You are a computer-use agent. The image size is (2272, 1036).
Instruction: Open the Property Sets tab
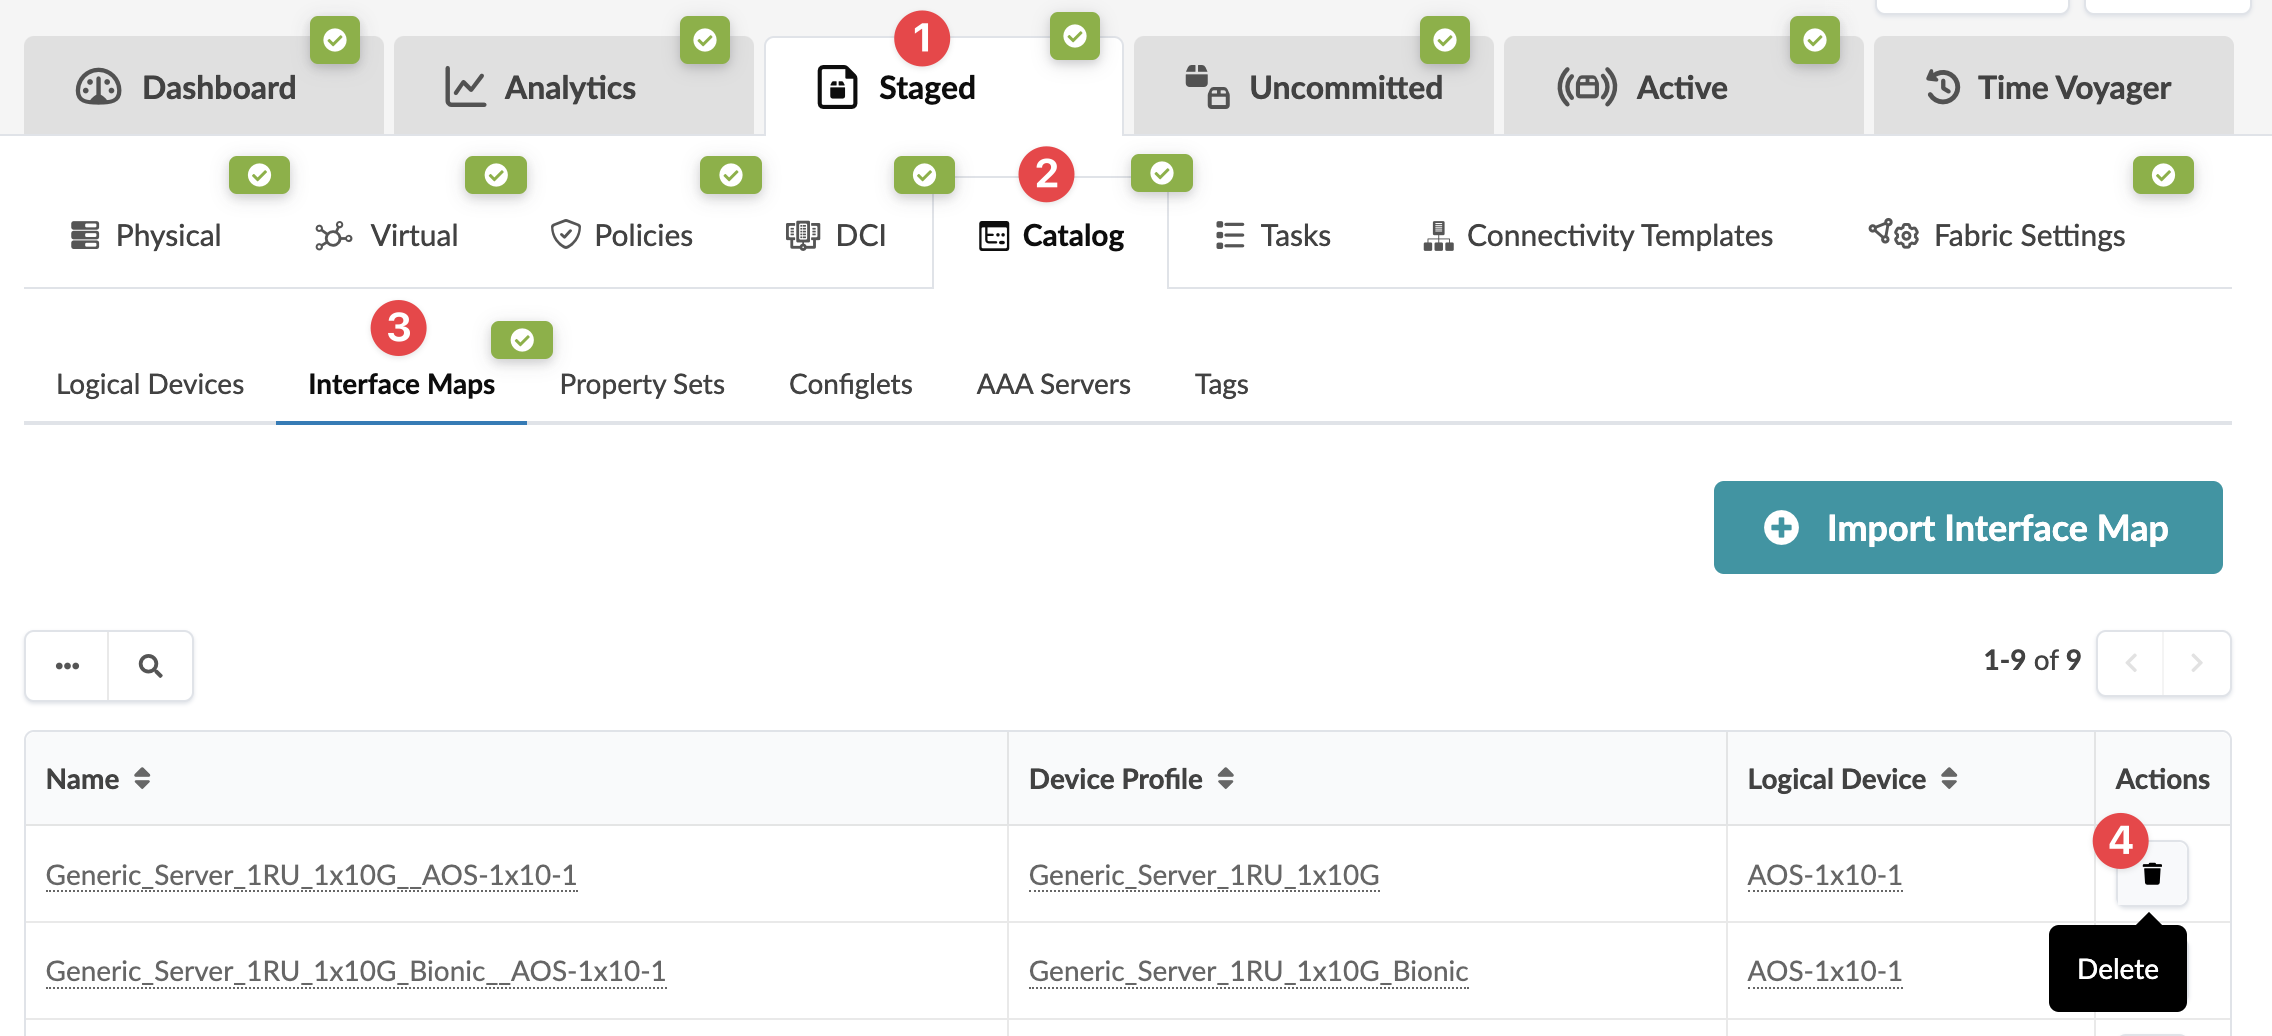tap(642, 385)
